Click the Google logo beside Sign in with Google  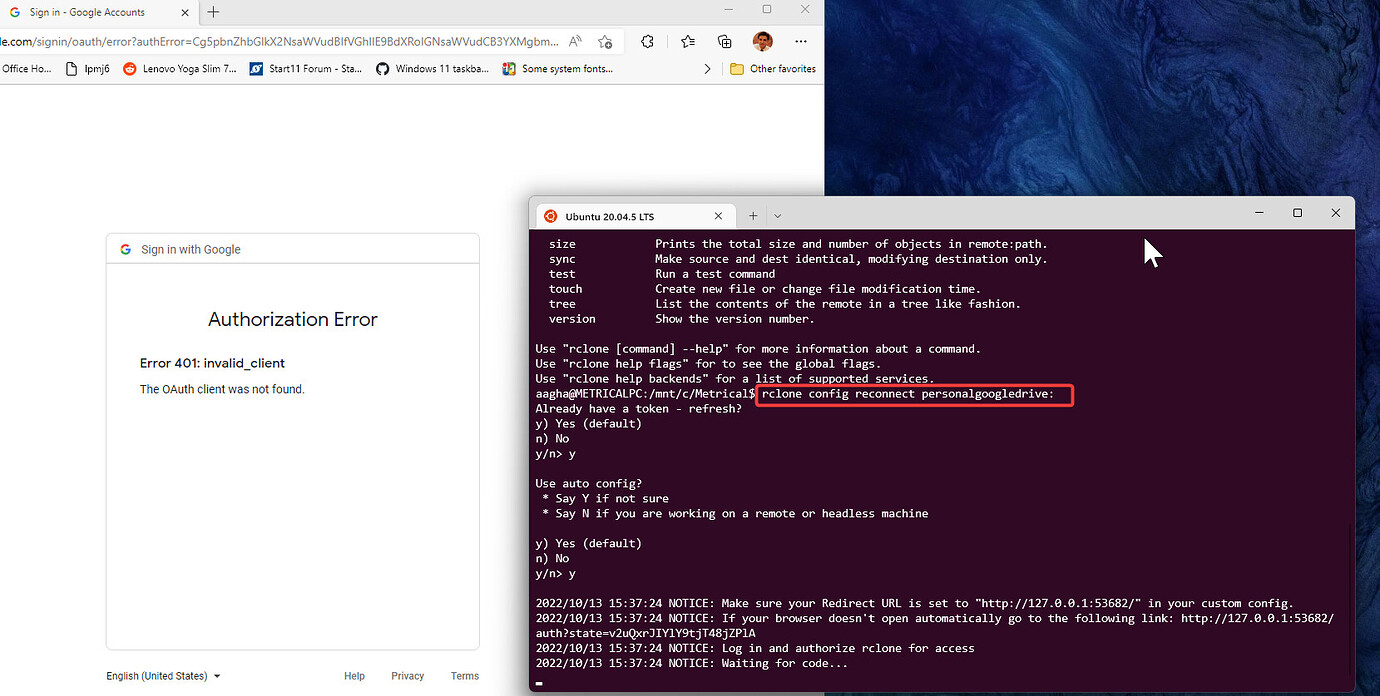(x=126, y=249)
